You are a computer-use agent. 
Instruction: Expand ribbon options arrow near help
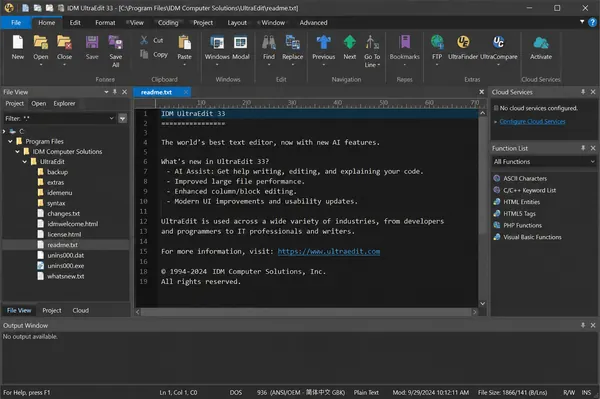[x=582, y=22]
